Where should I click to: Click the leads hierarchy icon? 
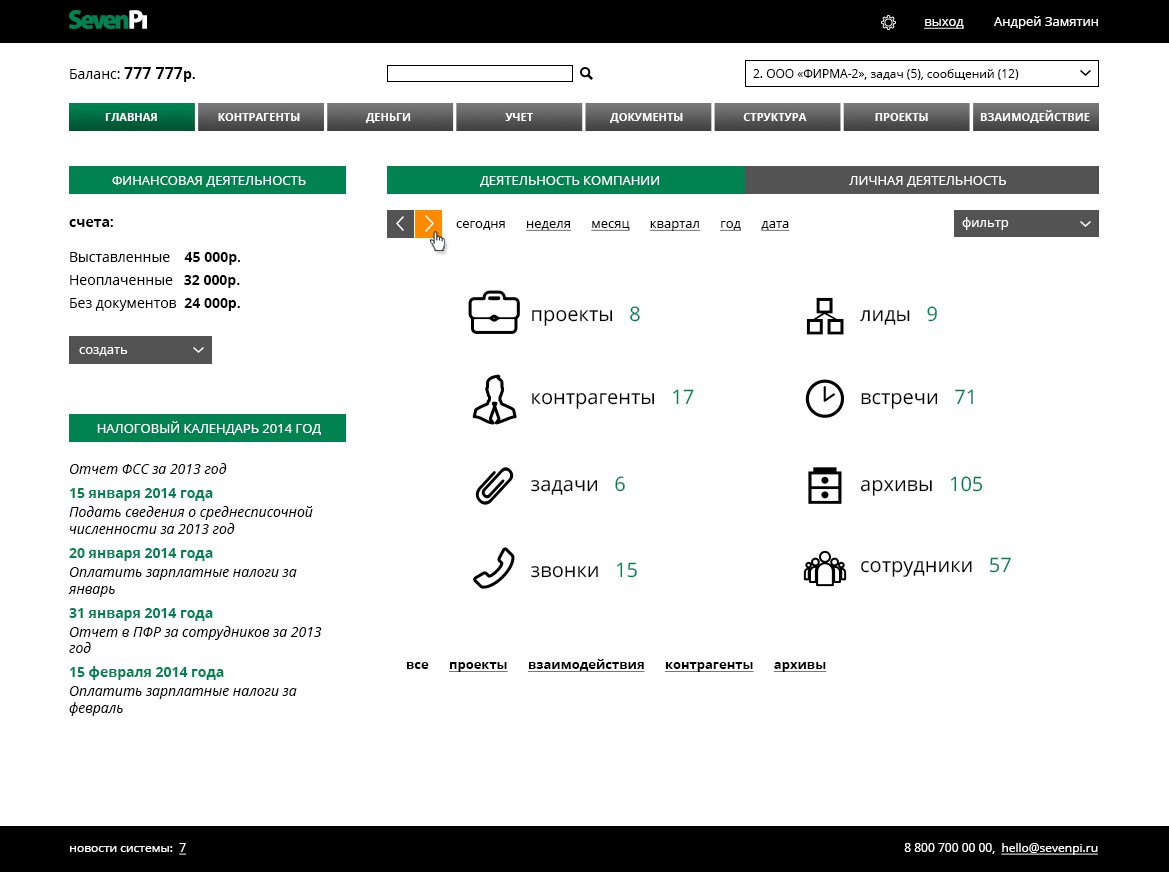825,316
